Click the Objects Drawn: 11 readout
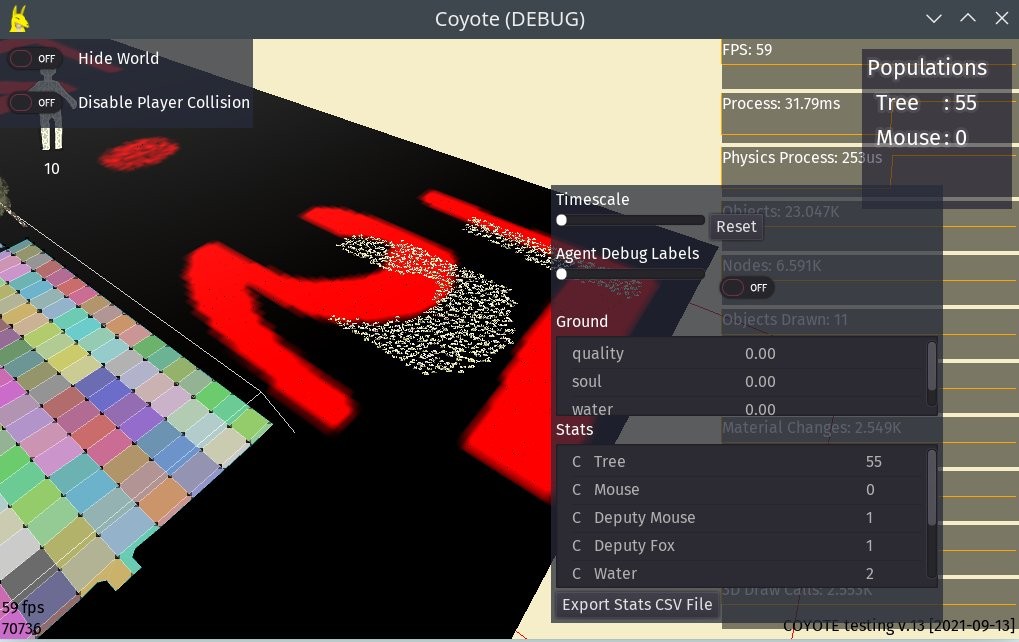Viewport: 1019px width, 642px height. (x=784, y=320)
